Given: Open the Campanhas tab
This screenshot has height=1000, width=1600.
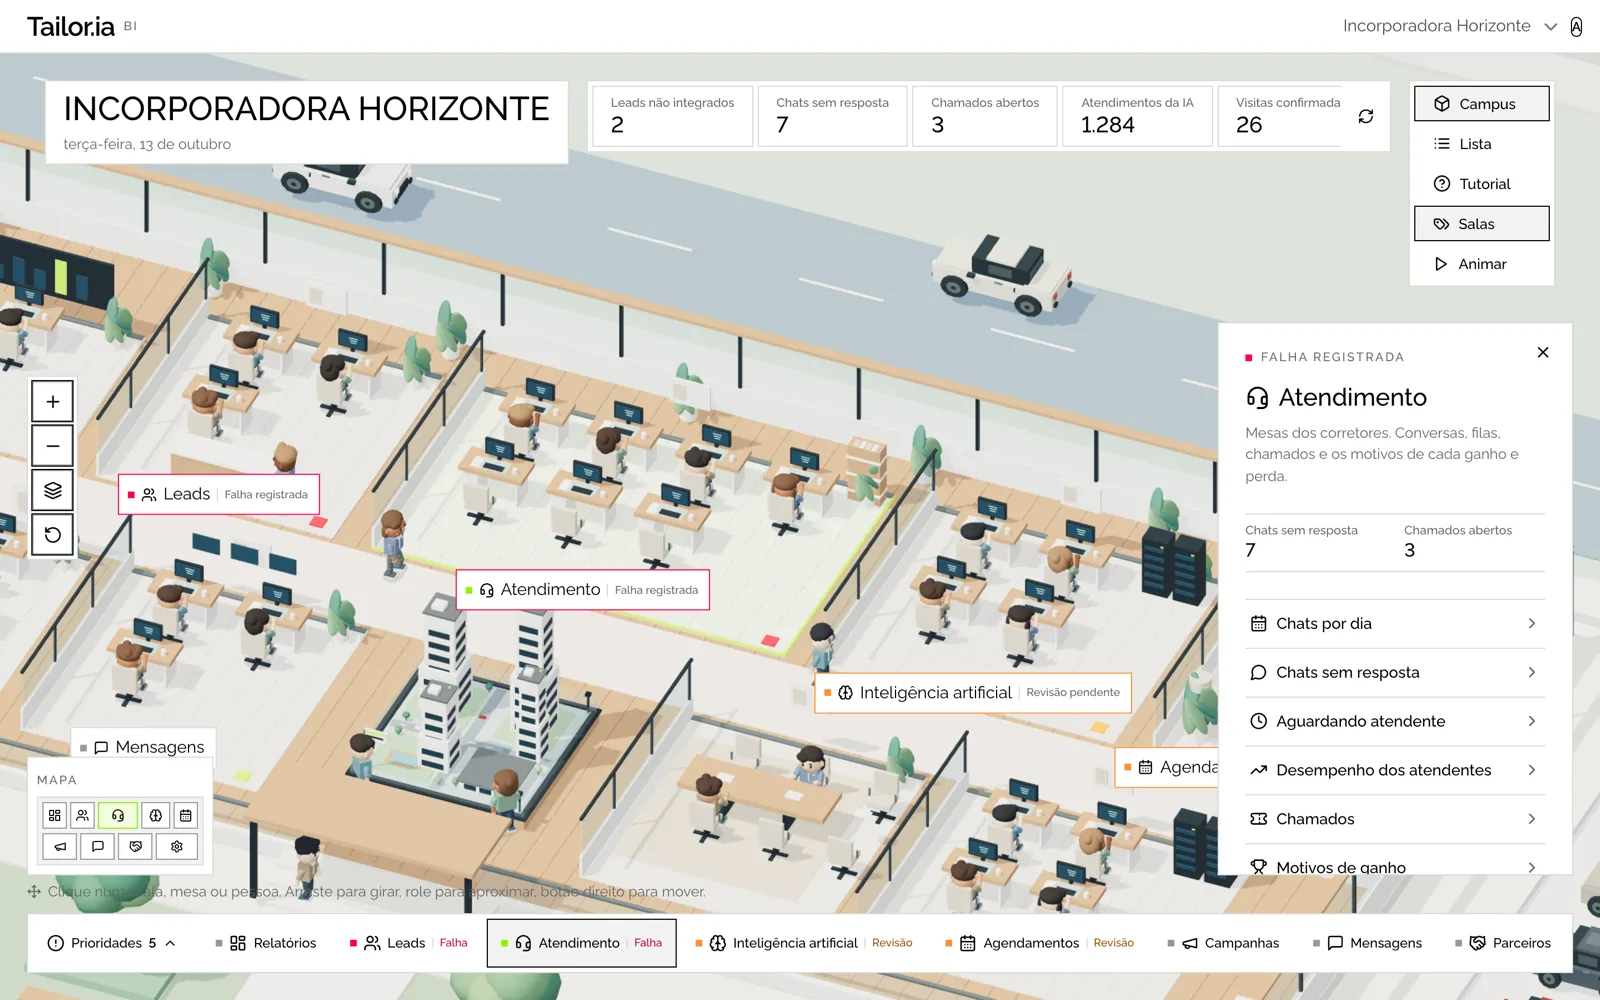Looking at the screenshot, I should (1224, 943).
